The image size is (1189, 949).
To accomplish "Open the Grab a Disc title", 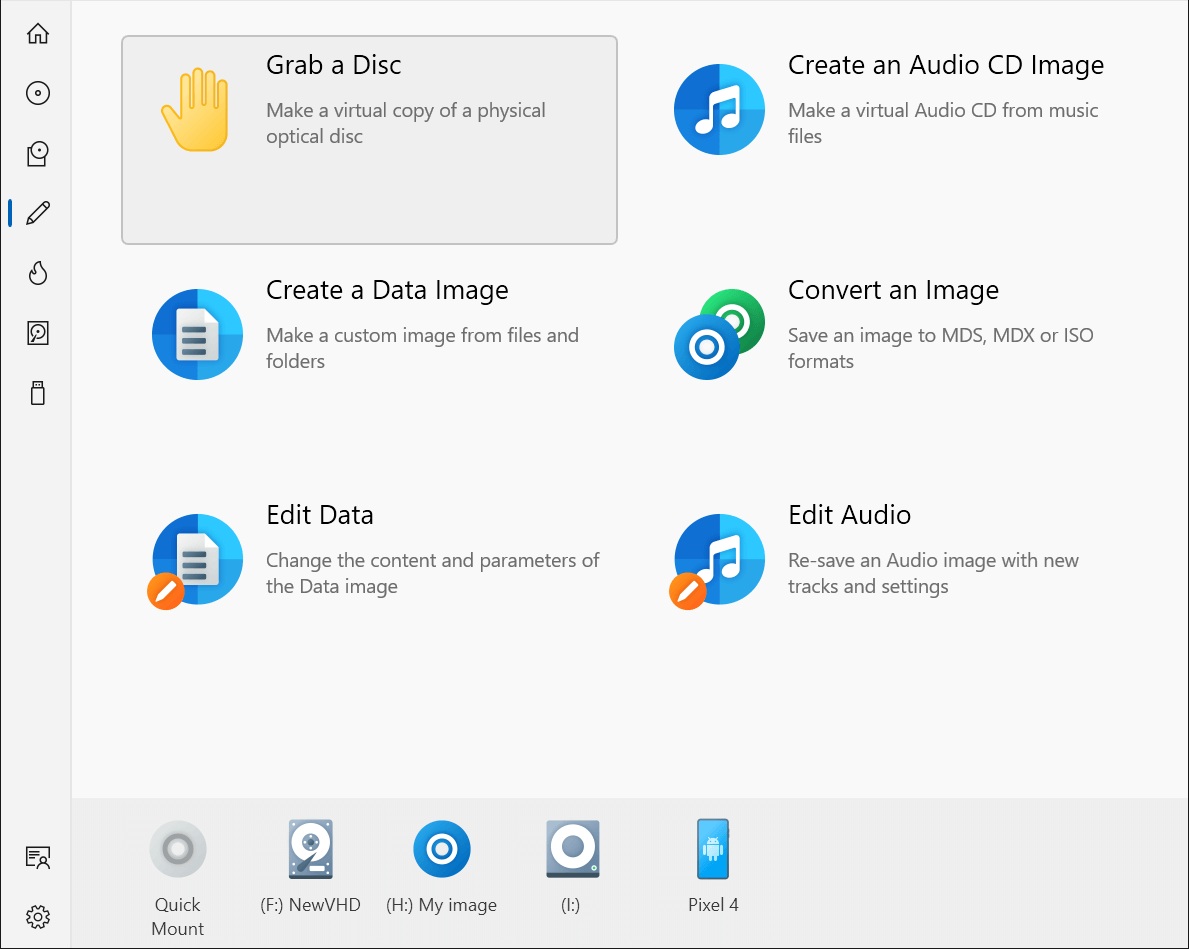I will pyautogui.click(x=334, y=65).
